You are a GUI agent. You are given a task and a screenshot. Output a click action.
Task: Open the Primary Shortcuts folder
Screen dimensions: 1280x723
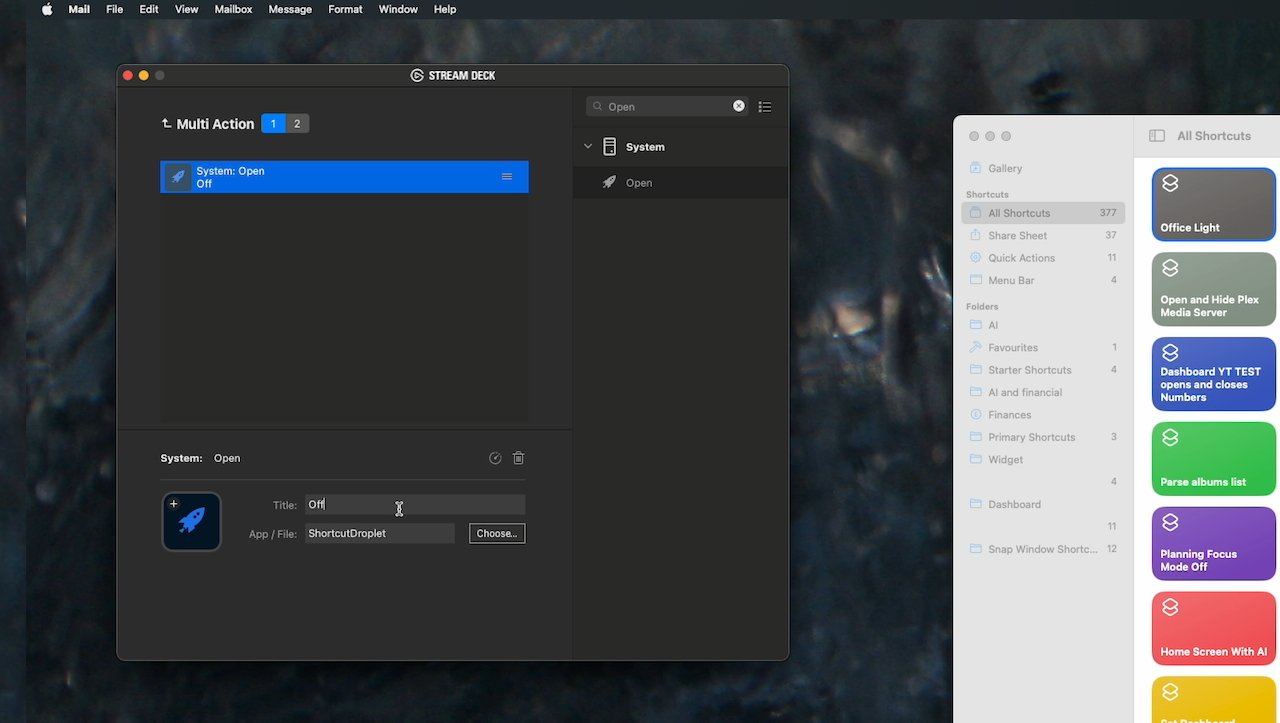coord(1043,437)
